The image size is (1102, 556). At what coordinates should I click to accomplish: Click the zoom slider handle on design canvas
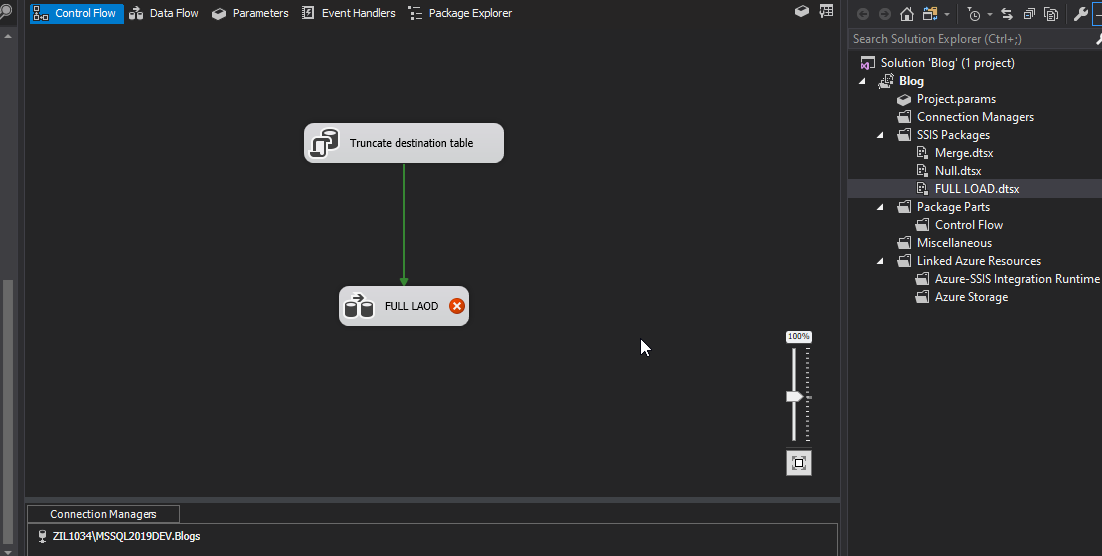(795, 396)
